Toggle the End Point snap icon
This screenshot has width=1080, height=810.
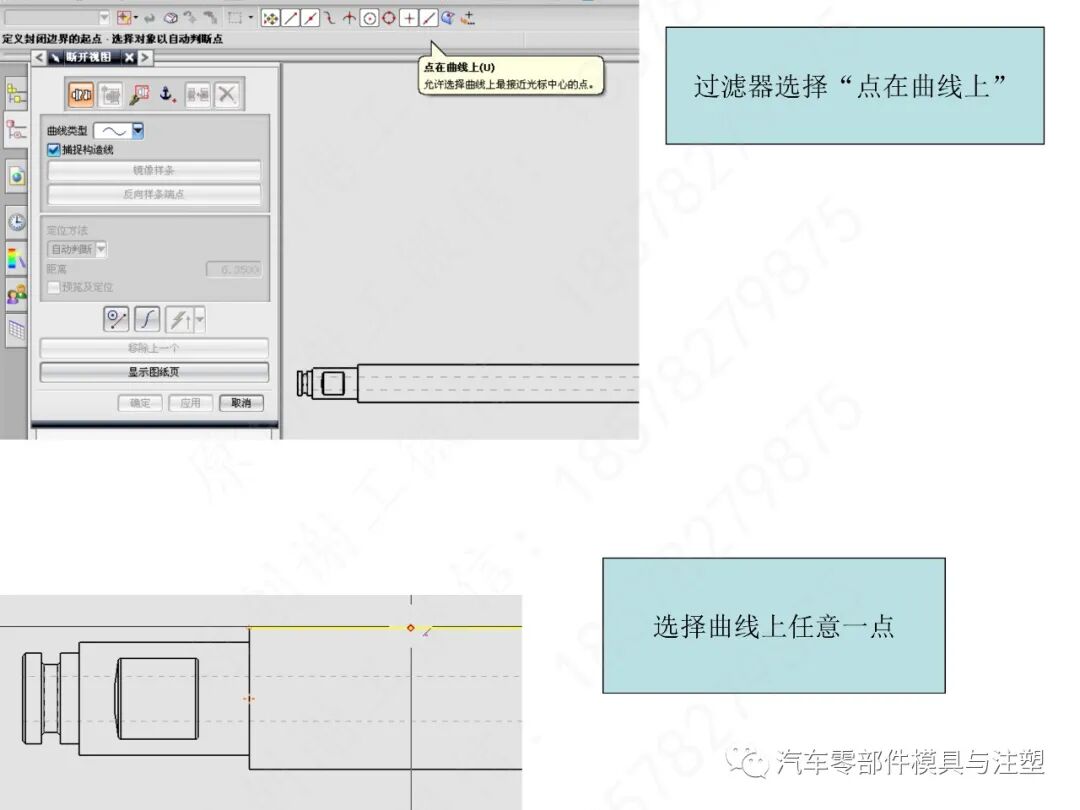coord(291,19)
